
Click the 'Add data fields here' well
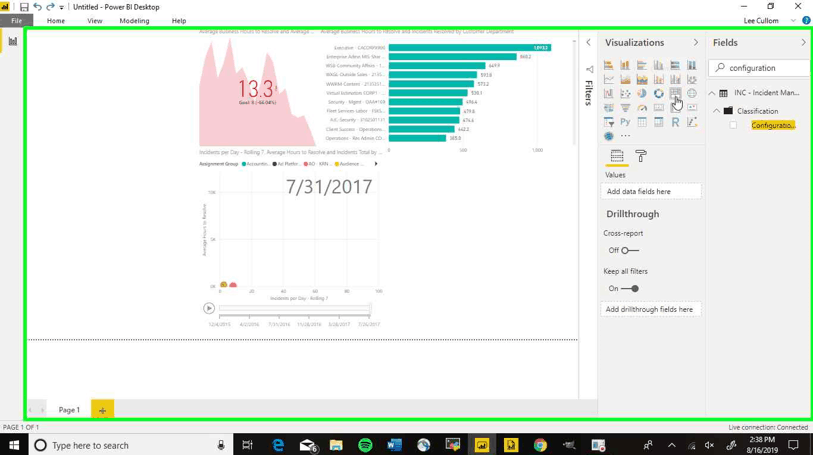pos(651,191)
